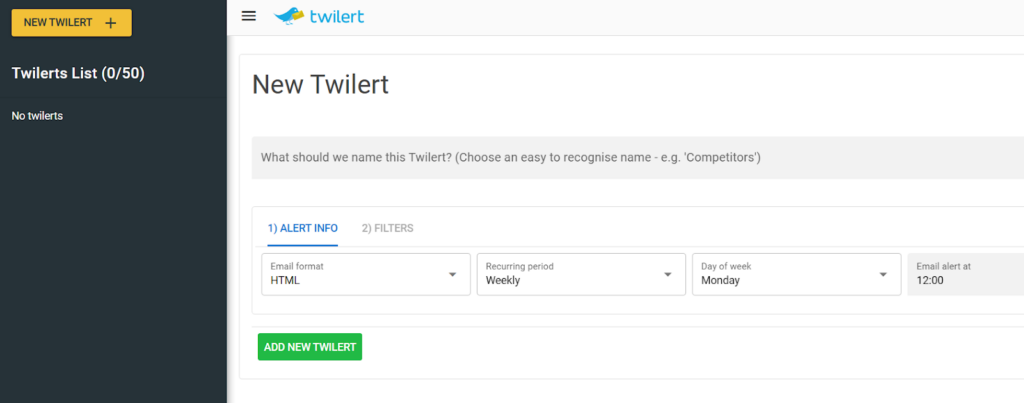Click the No twilerts sidebar message
1024x403 pixels.
click(x=37, y=116)
